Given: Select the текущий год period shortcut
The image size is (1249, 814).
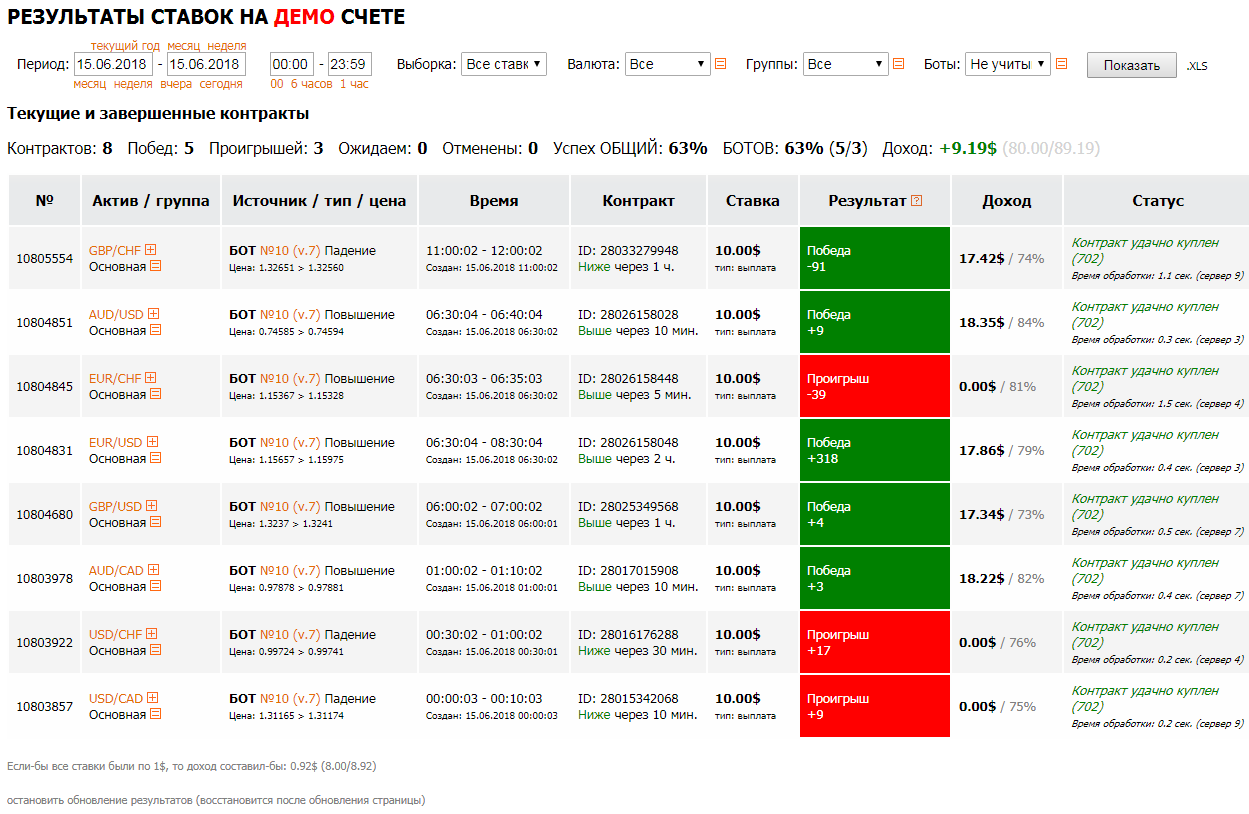Looking at the screenshot, I should (125, 46).
